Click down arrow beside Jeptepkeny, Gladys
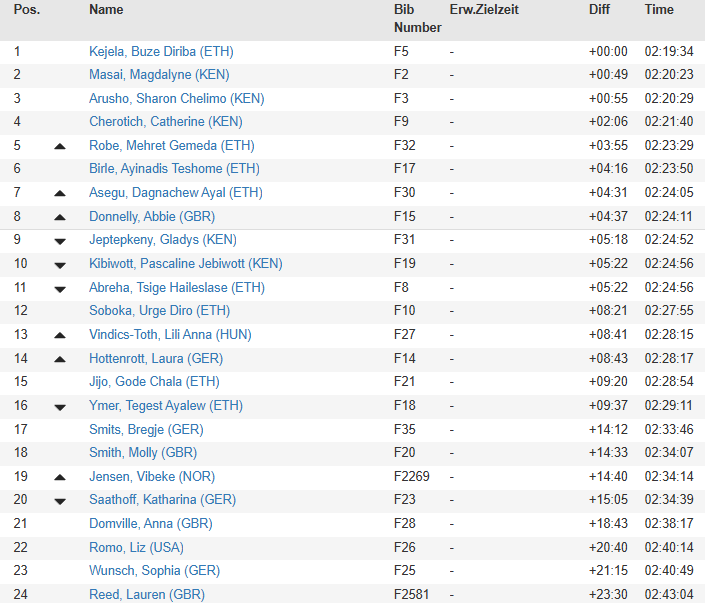Viewport: 705px width, 603px height. [60, 241]
